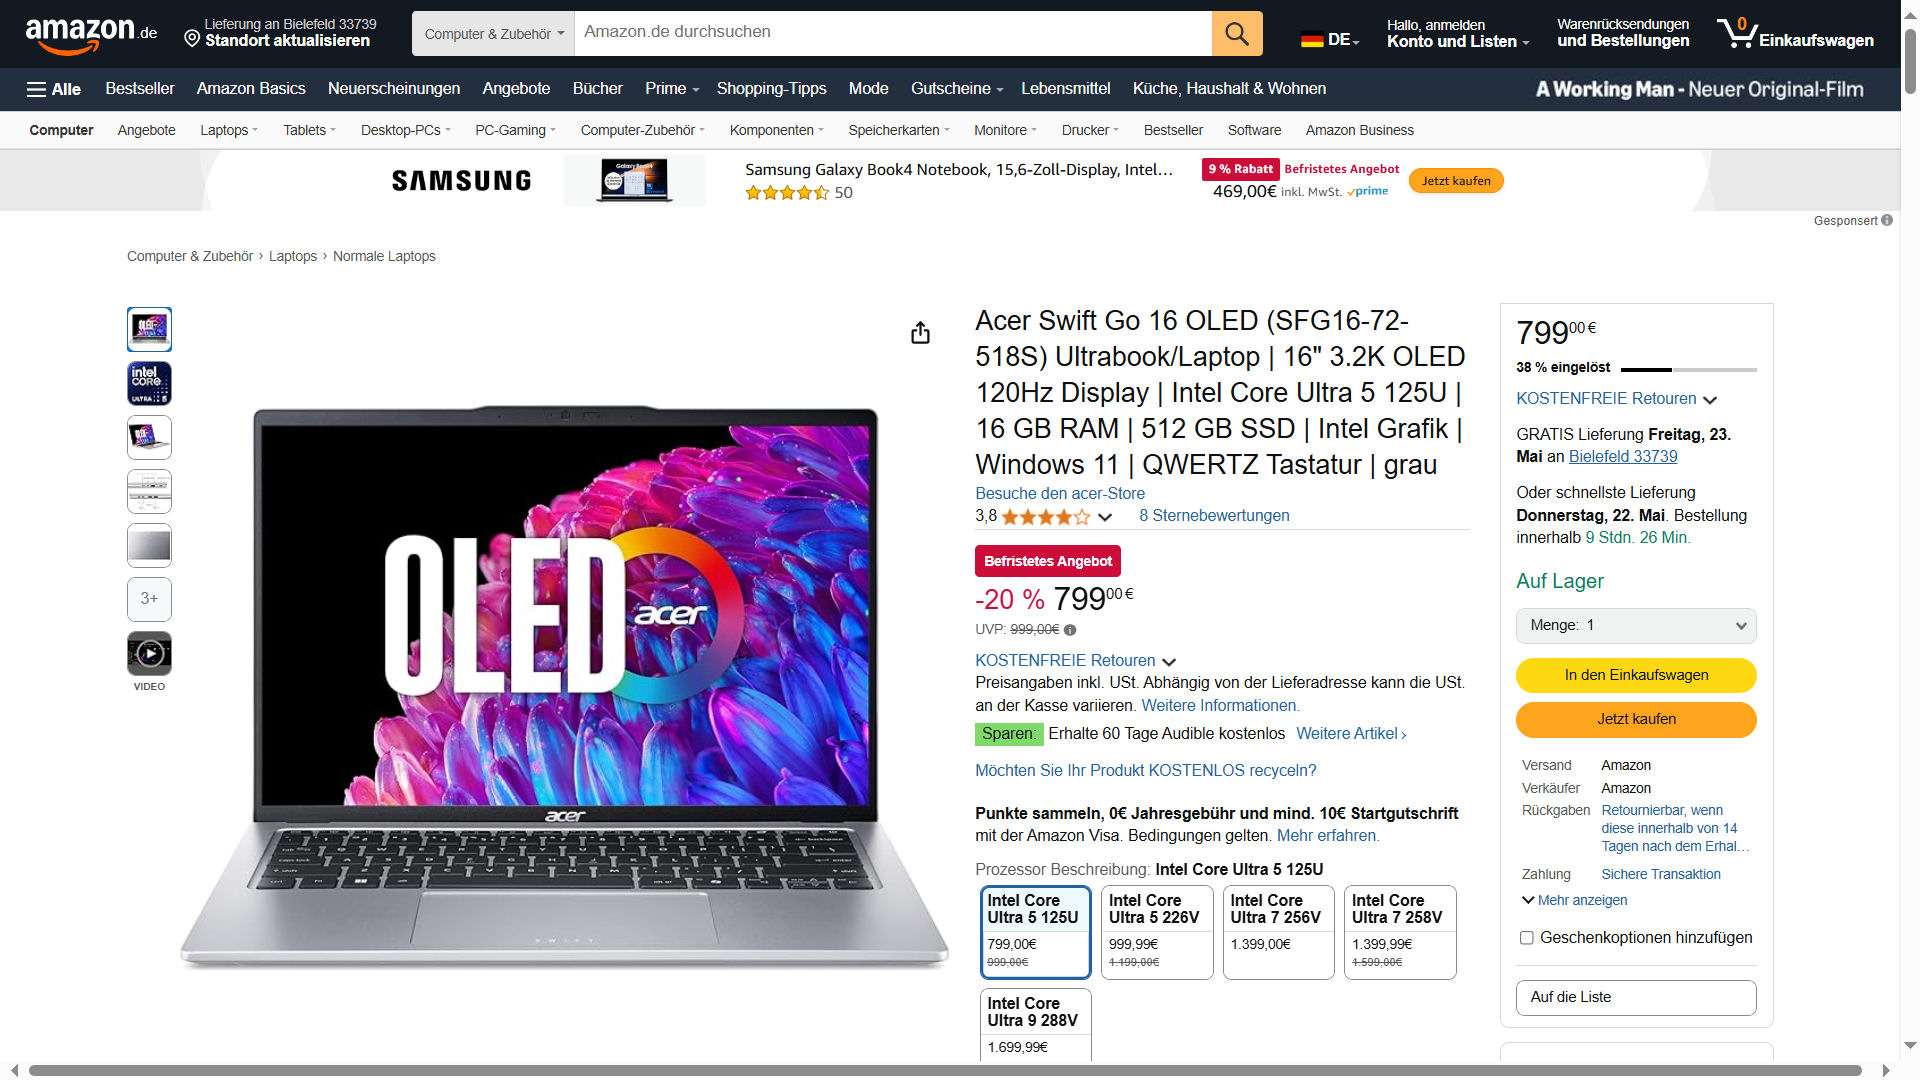Viewport: 1920px width, 1080px height.
Task: Check Geschenkoptionen hinzufügen checkbox
Action: click(1526, 938)
